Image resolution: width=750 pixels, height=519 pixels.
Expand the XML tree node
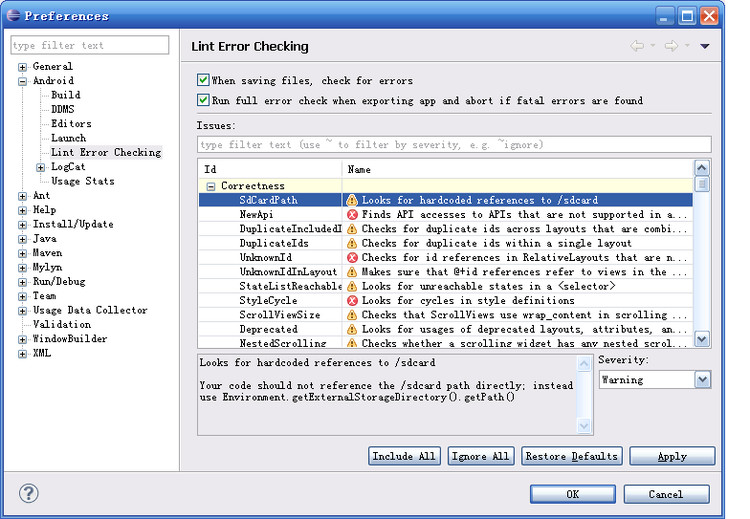22,353
